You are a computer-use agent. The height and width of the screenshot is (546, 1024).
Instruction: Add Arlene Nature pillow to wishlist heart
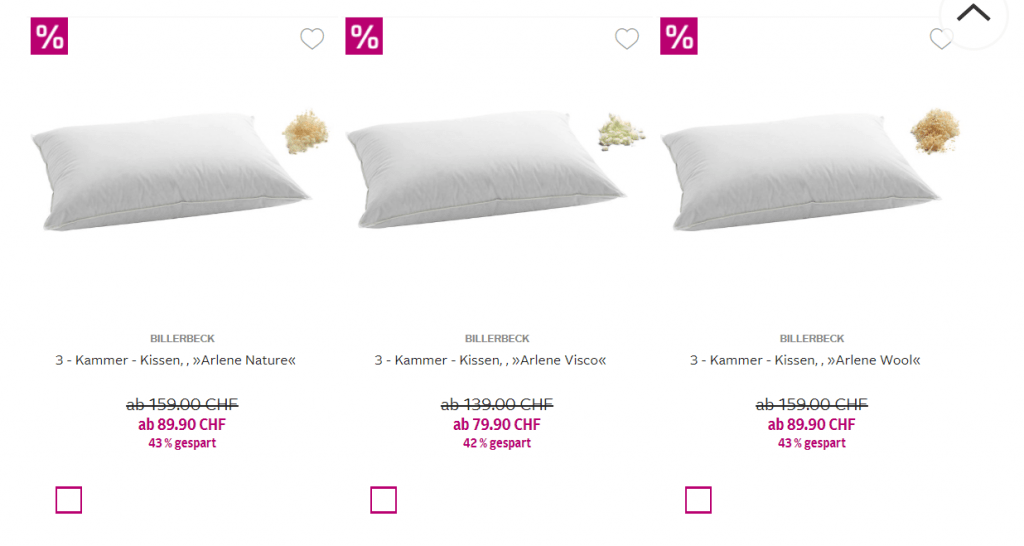[x=312, y=39]
